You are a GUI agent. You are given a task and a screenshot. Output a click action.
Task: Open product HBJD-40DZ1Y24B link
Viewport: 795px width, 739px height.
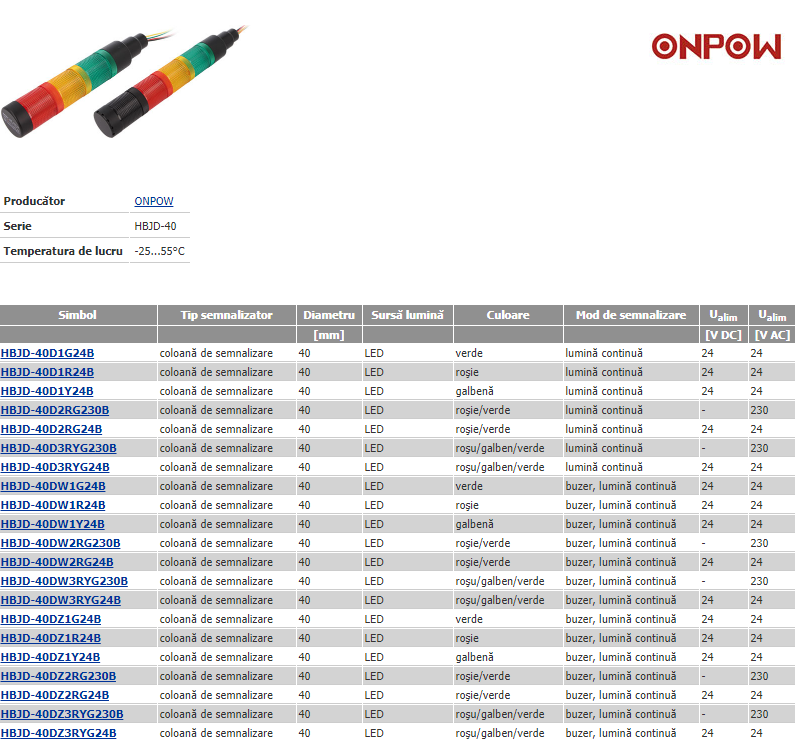pos(51,657)
